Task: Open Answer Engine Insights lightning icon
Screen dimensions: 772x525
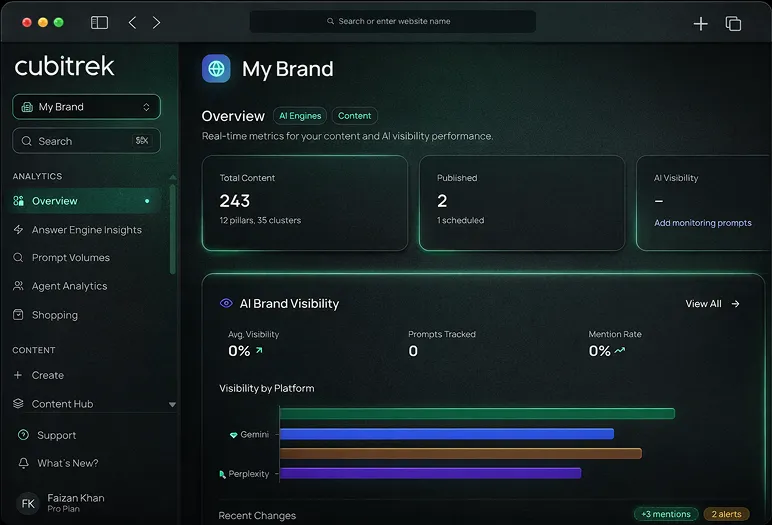Action: tap(19, 230)
